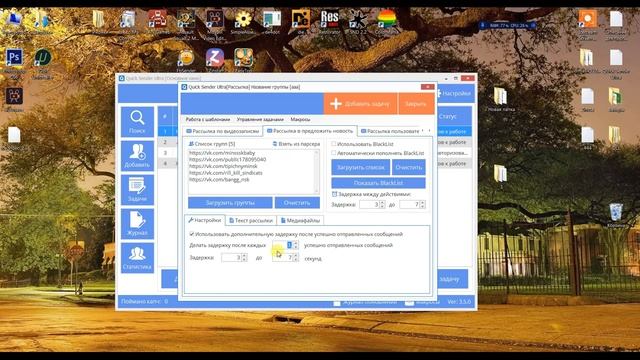640x360 pixels.
Task: Open Задачи in the main window sidebar
Action: (137, 190)
